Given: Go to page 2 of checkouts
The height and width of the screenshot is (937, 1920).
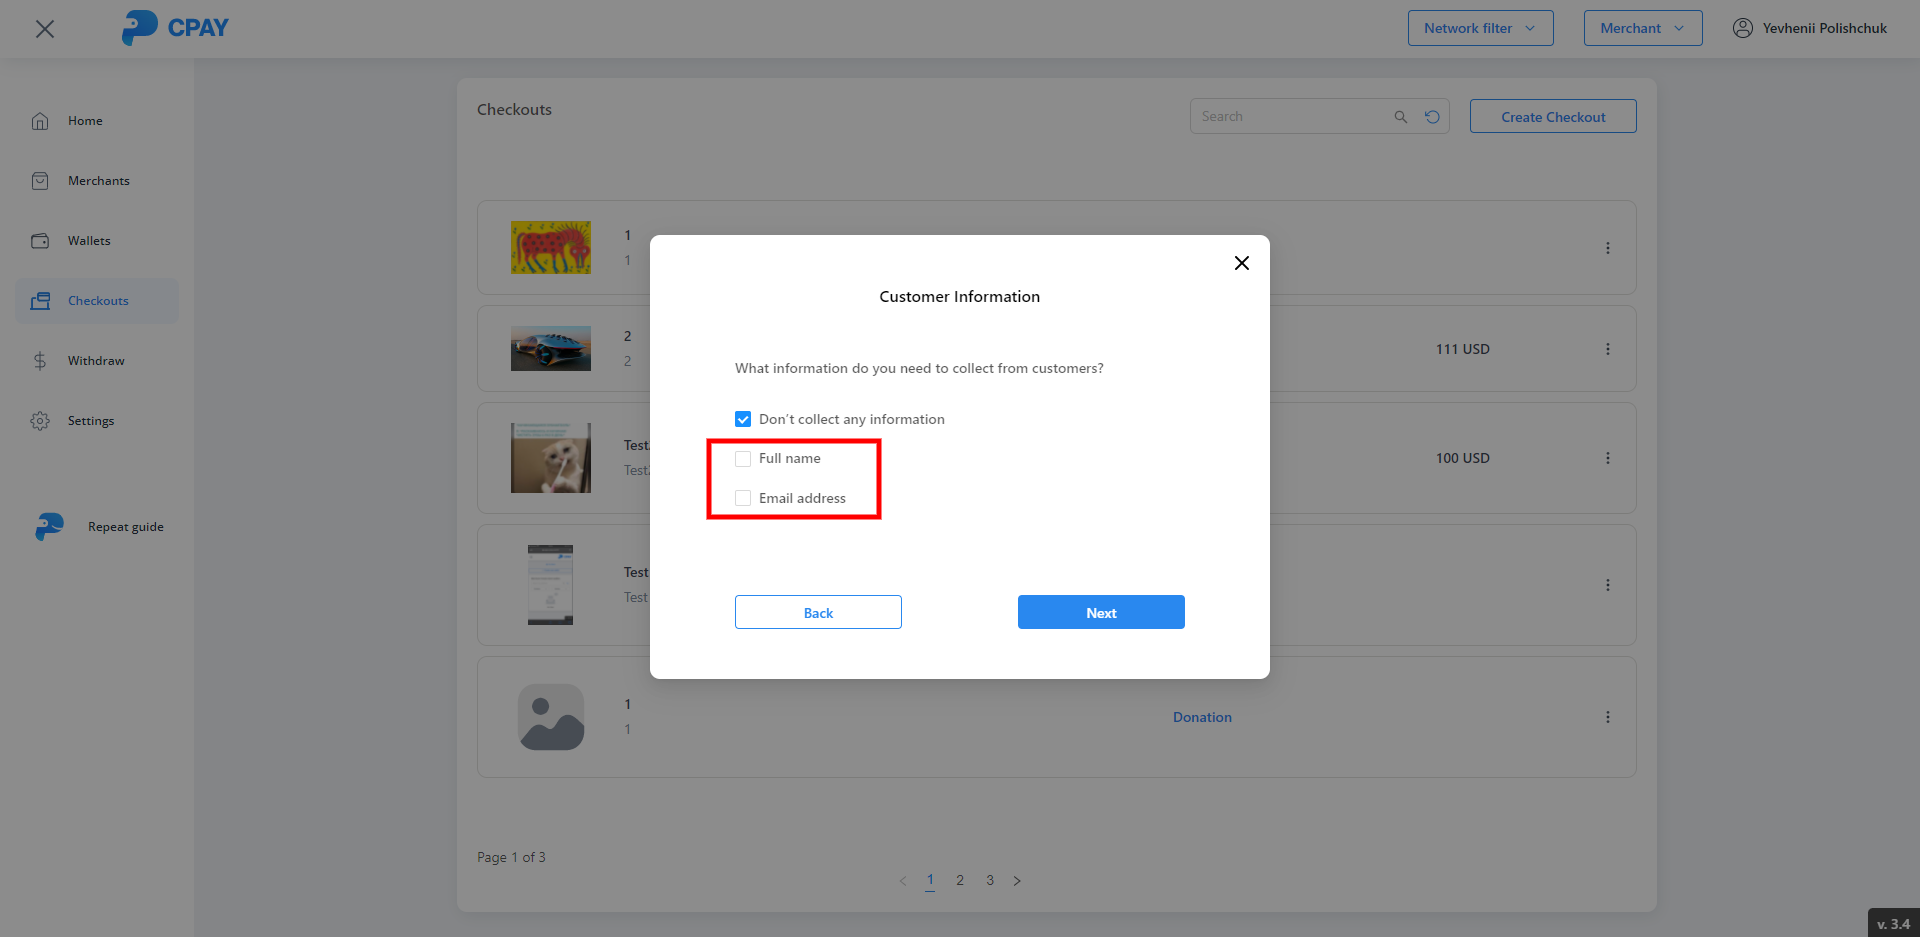Looking at the screenshot, I should [960, 880].
